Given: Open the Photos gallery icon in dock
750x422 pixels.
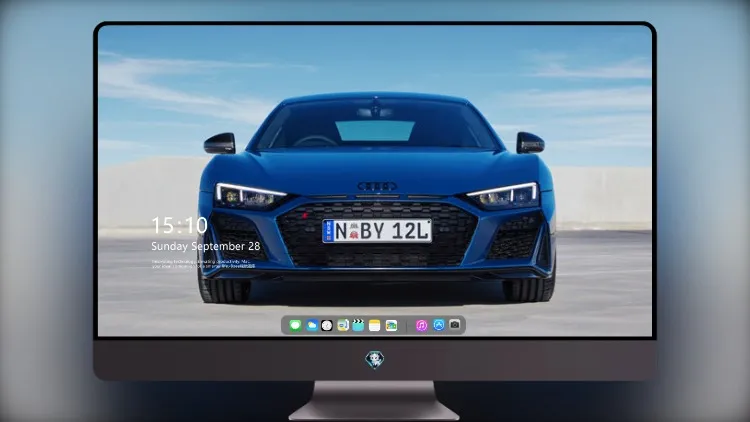Looking at the screenshot, I should (391, 325).
